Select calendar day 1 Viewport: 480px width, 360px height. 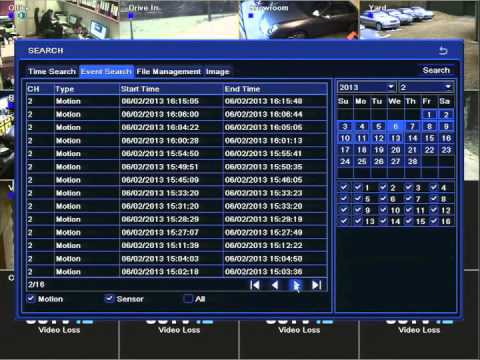pos(429,115)
